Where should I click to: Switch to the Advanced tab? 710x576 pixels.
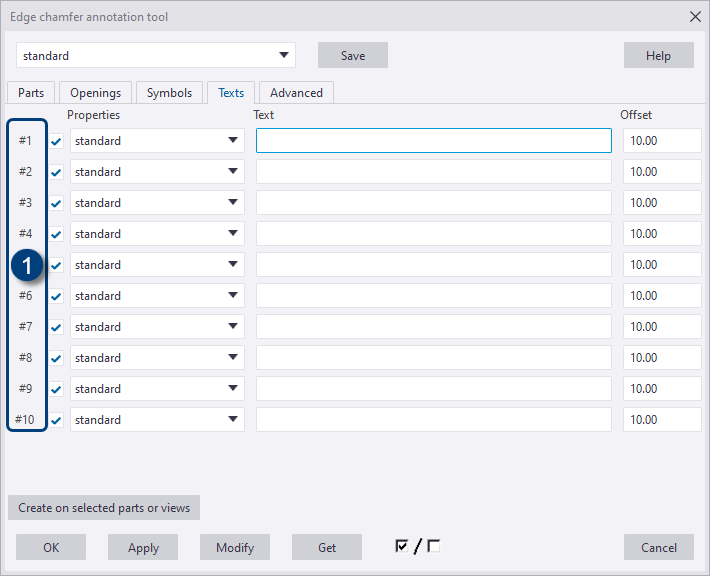[x=297, y=93]
